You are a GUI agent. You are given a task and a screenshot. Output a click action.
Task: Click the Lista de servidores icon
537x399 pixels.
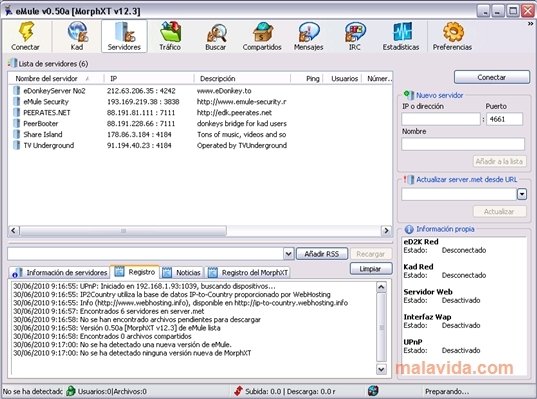[x=12, y=63]
